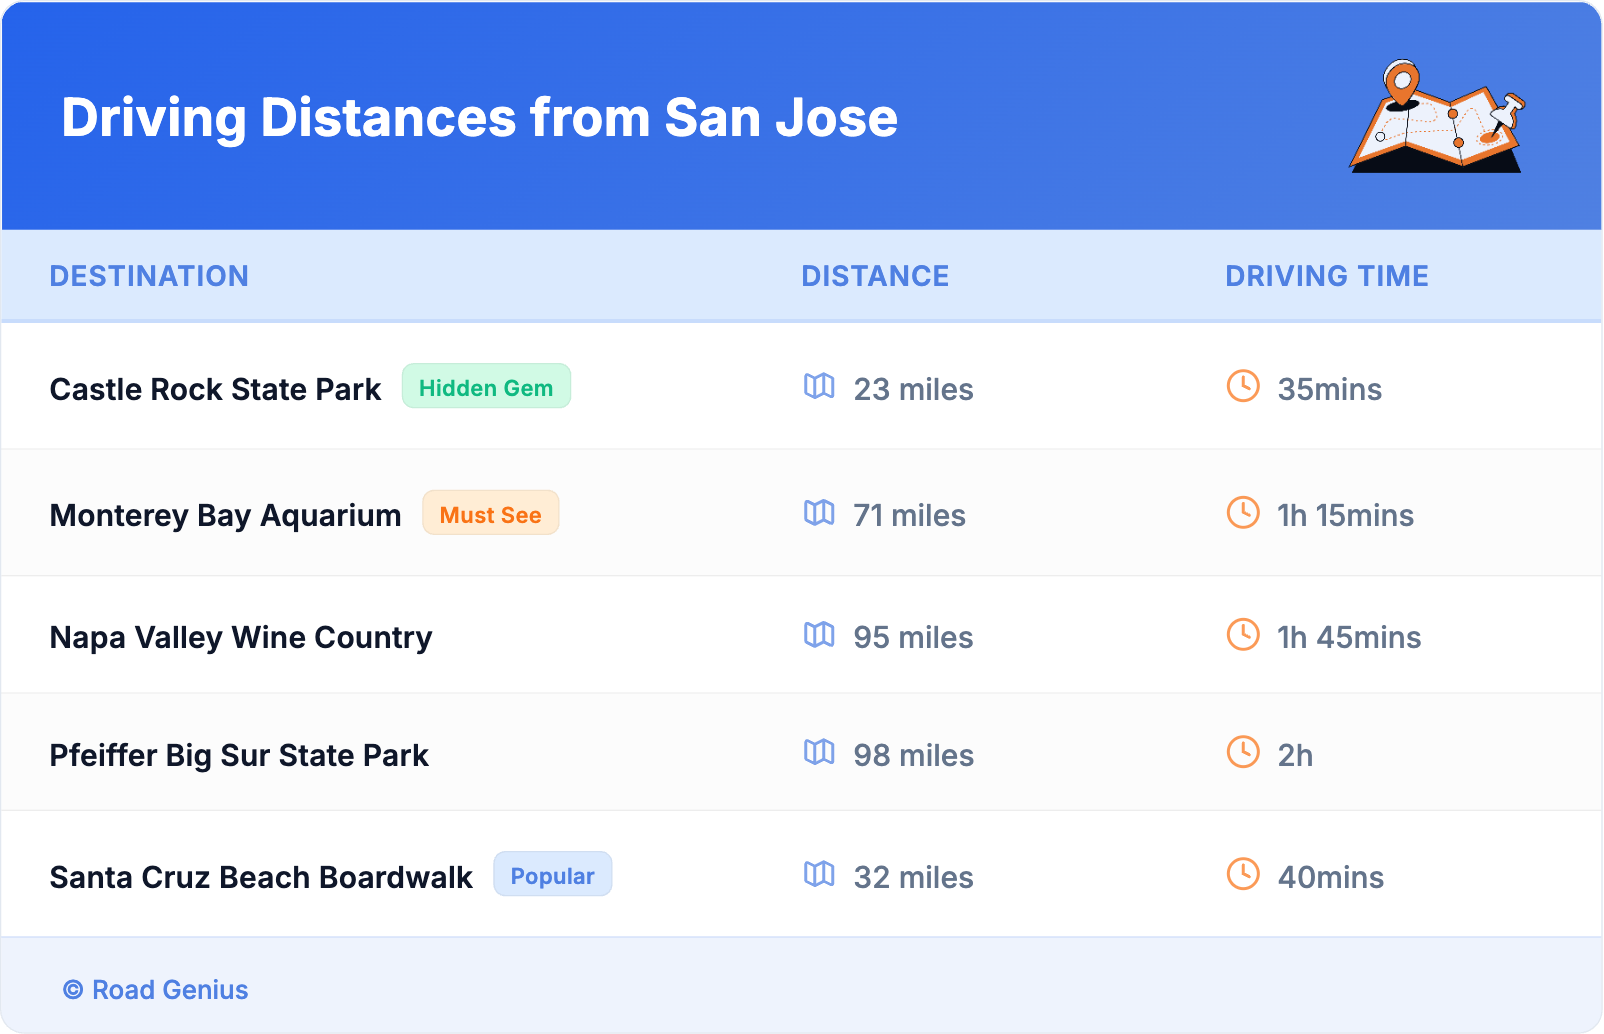1604x1034 pixels.
Task: Open the Road Genius footer link
Action: click(157, 990)
